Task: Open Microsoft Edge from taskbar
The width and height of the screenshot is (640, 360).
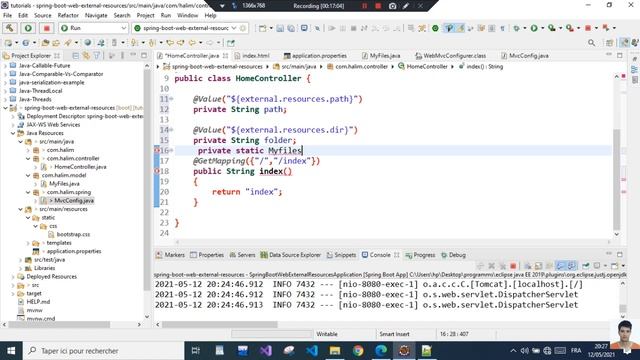Action: [x=381, y=351]
